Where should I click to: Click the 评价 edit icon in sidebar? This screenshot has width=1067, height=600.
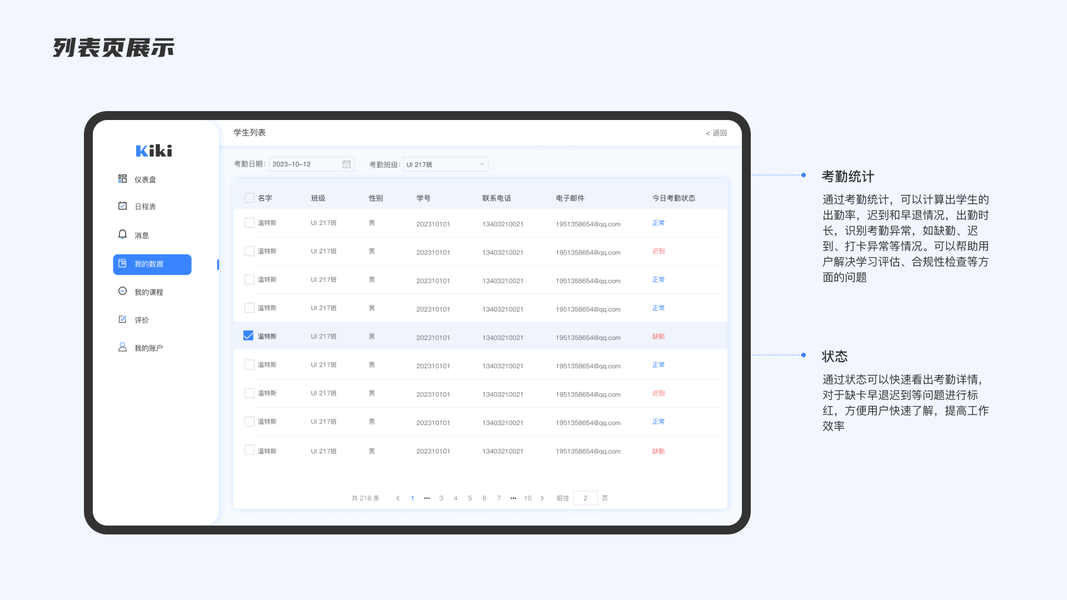coord(122,319)
